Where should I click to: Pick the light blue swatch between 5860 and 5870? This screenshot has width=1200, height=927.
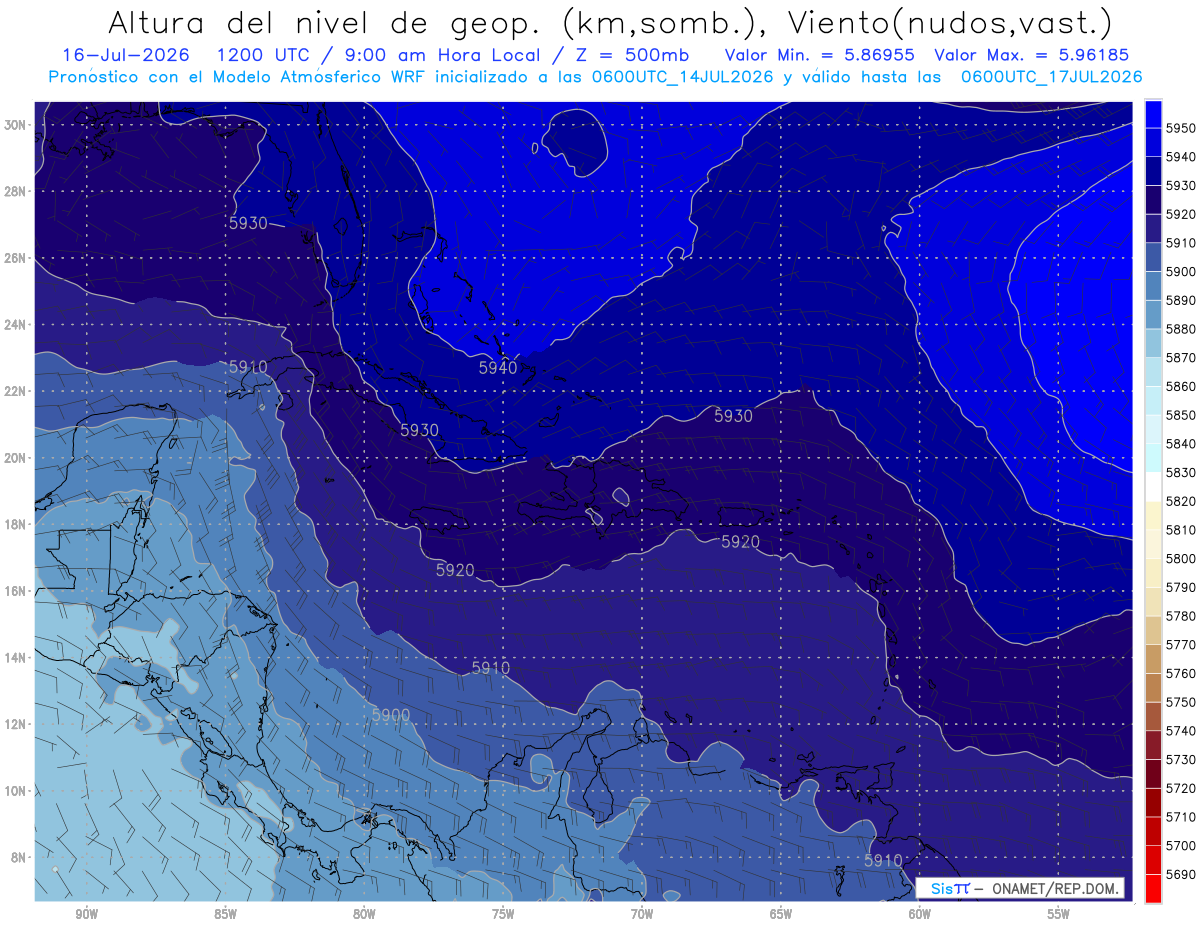pyautogui.click(x=1153, y=372)
